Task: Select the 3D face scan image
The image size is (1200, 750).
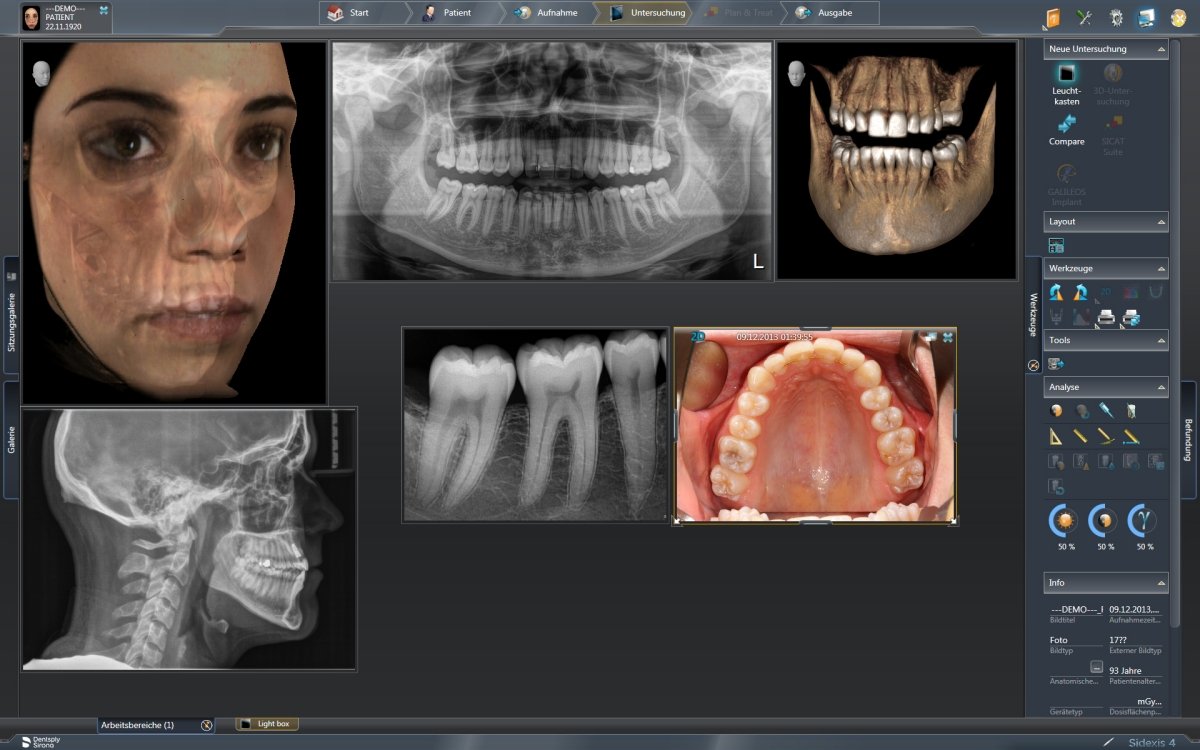Action: tap(174, 222)
